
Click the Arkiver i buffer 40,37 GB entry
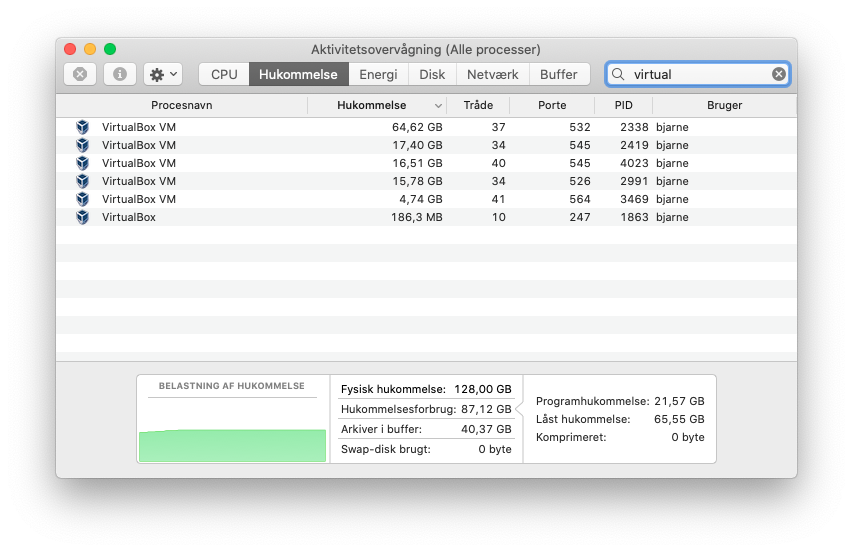(x=426, y=429)
